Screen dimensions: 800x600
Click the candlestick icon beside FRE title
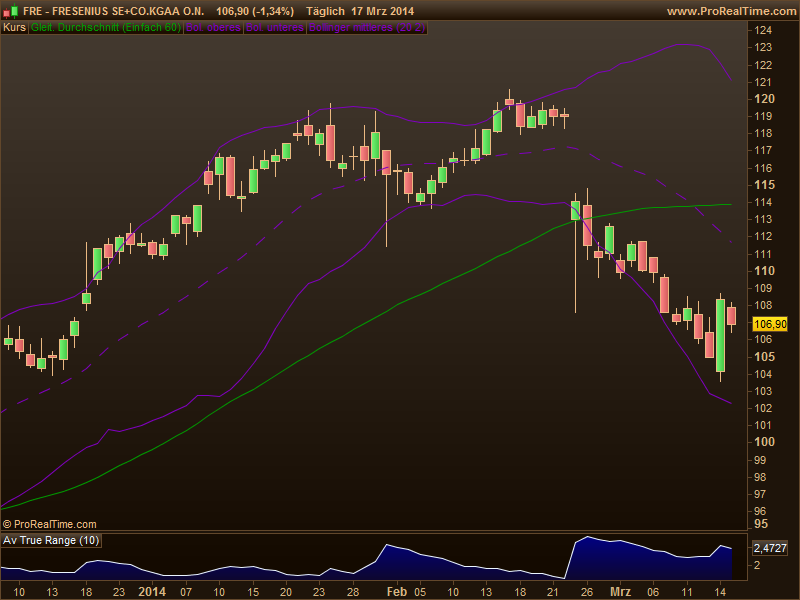tap(10, 11)
